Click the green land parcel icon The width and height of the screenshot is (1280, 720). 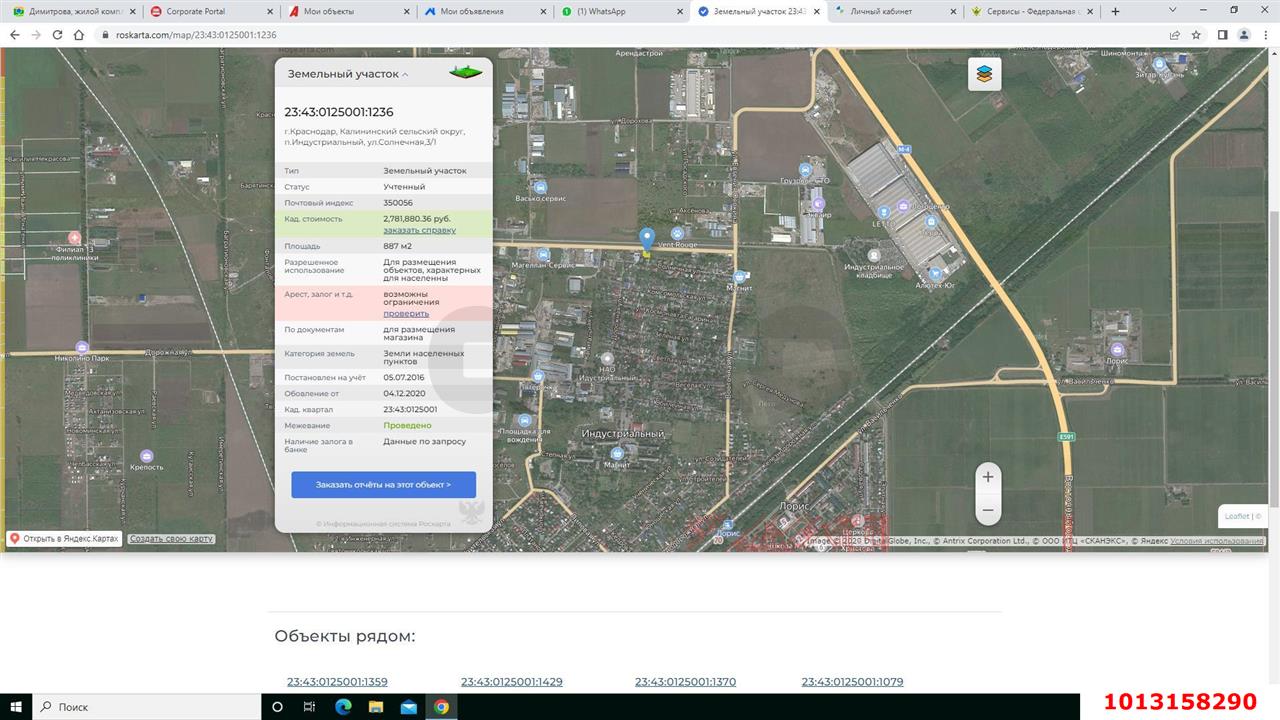point(464,73)
